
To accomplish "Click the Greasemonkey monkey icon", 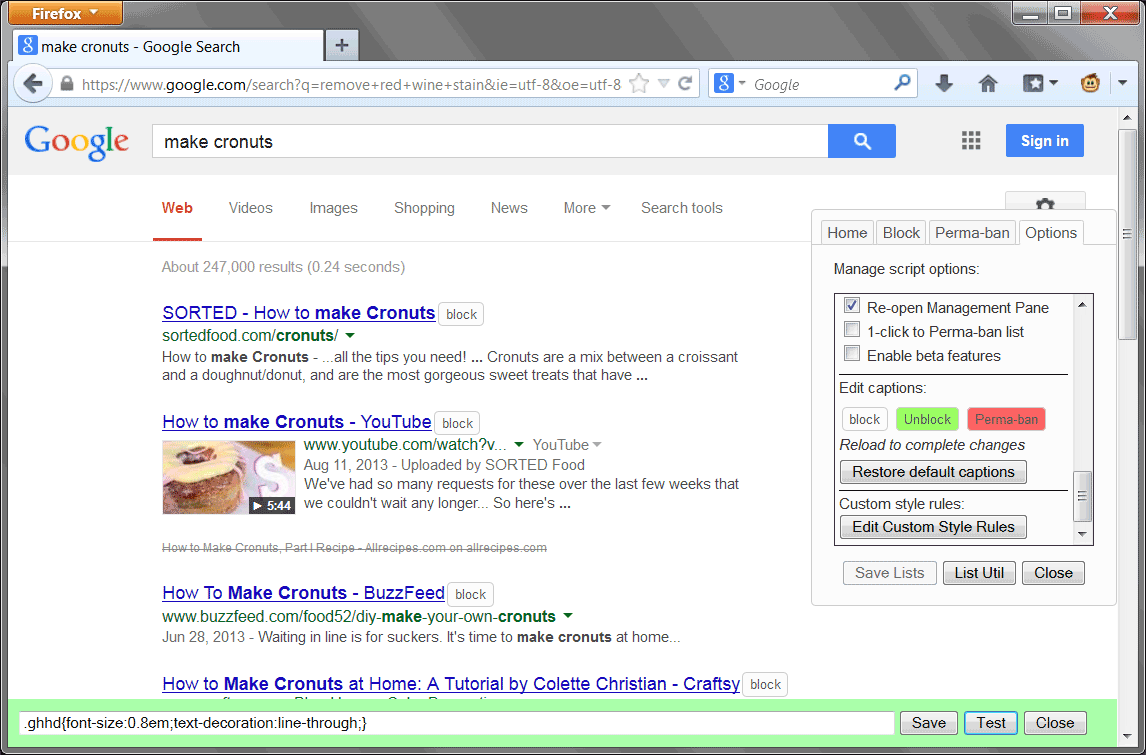I will coord(1090,83).
